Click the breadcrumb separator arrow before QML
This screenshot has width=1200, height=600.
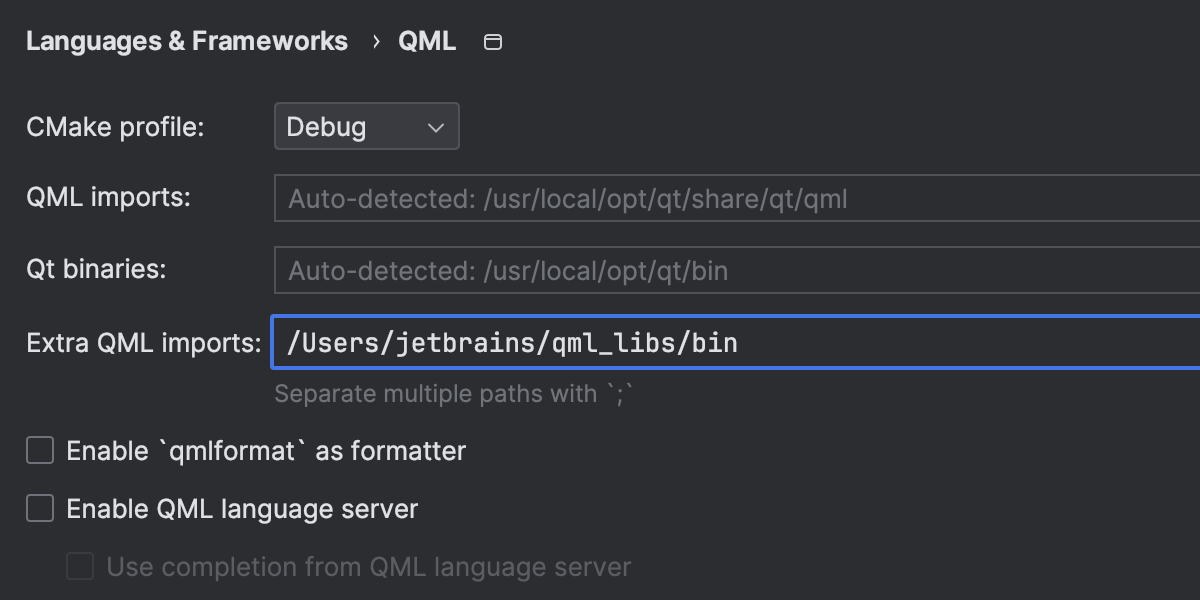376,42
